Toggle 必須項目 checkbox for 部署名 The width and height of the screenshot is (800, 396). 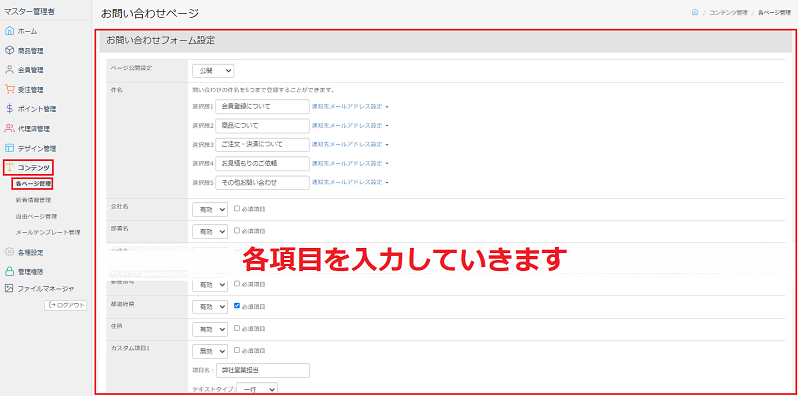(237, 230)
